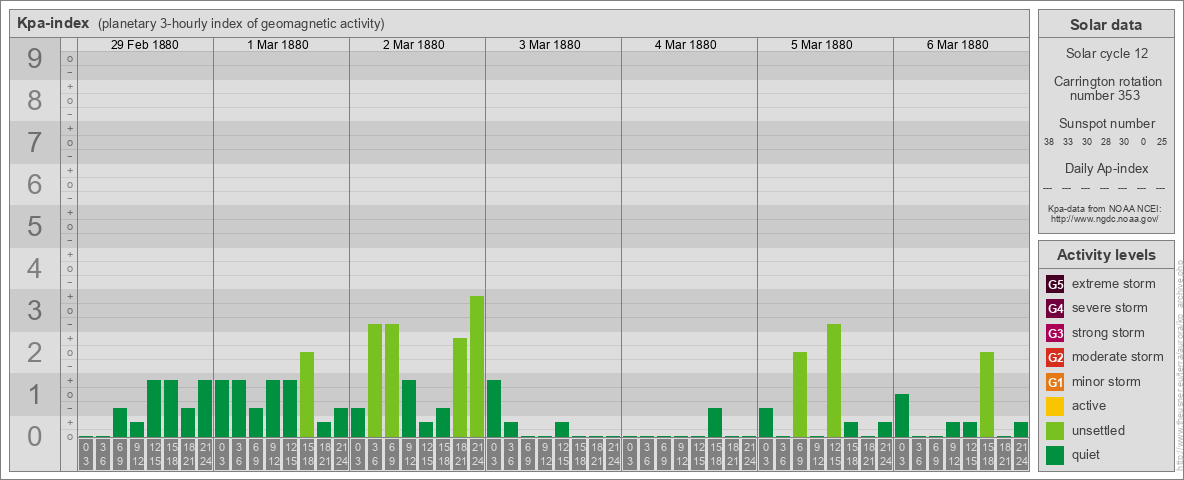Click the G2 moderate storm badge
Viewport: 1184px width, 480px height.
1055,358
